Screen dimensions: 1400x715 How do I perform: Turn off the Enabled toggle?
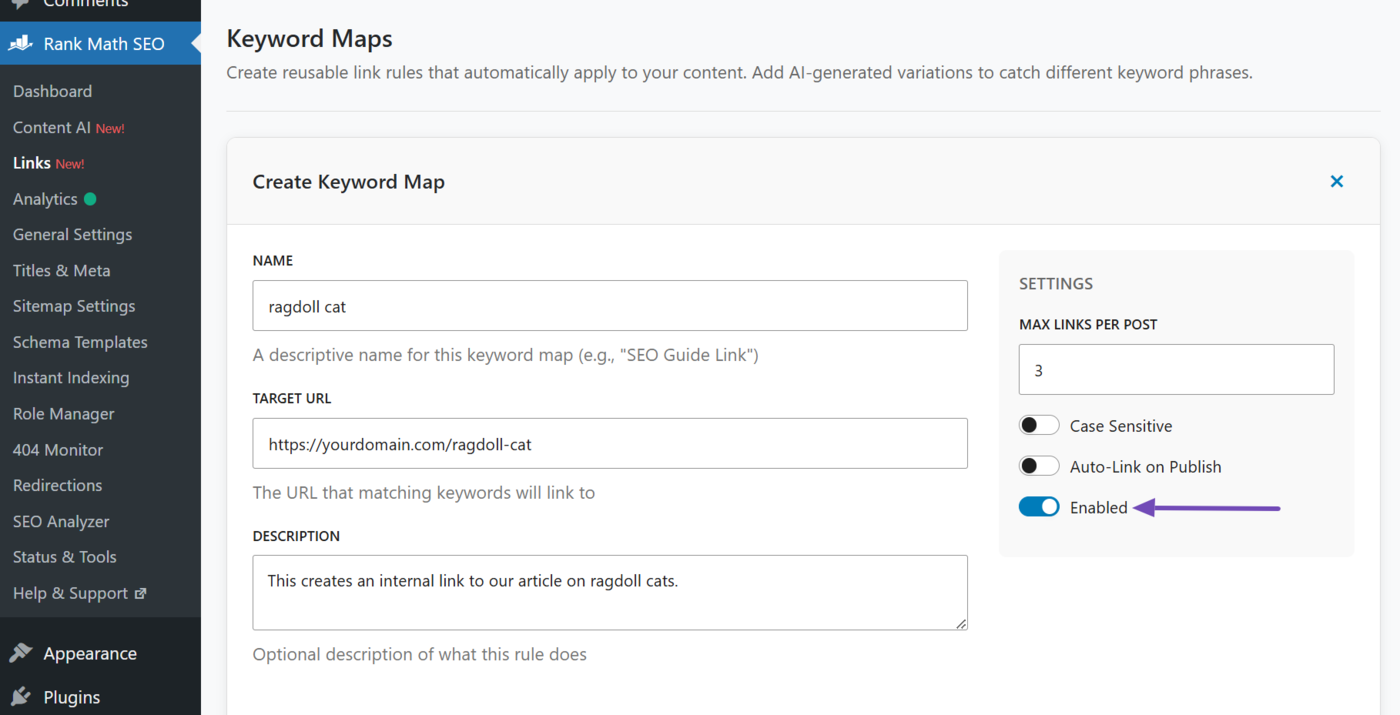(x=1039, y=508)
